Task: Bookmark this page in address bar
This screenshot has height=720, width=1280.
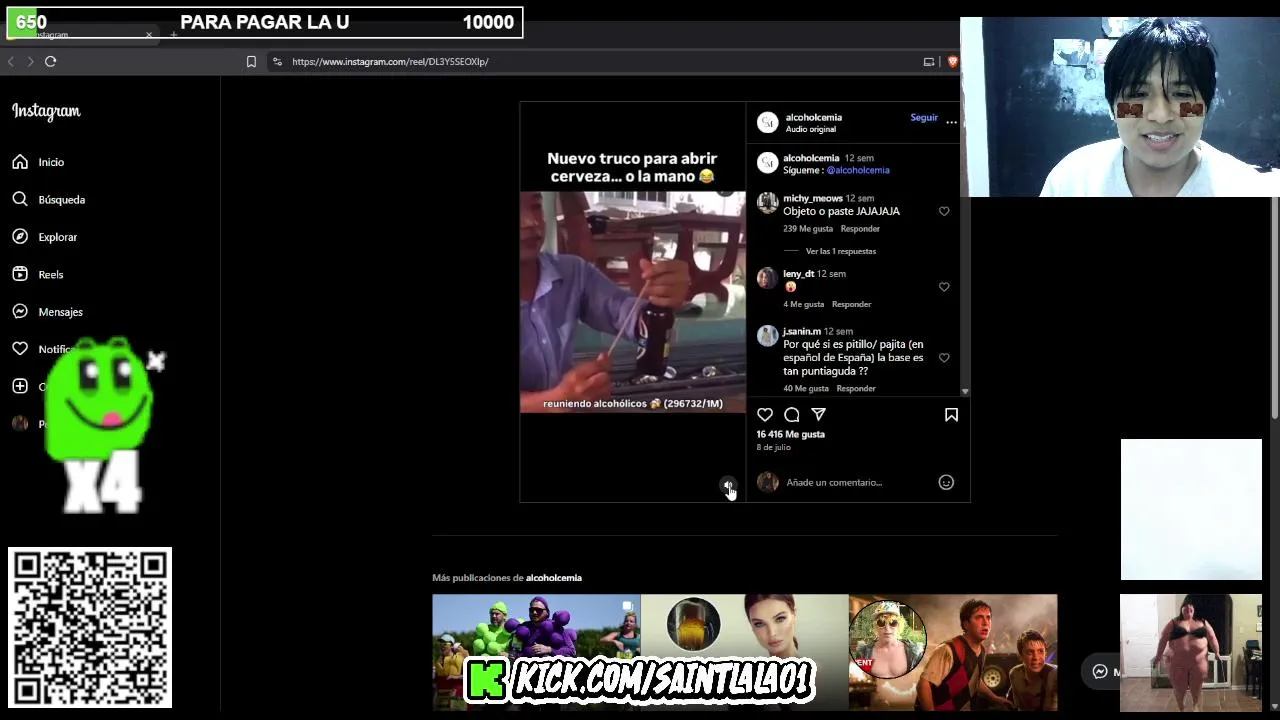Action: click(x=251, y=61)
